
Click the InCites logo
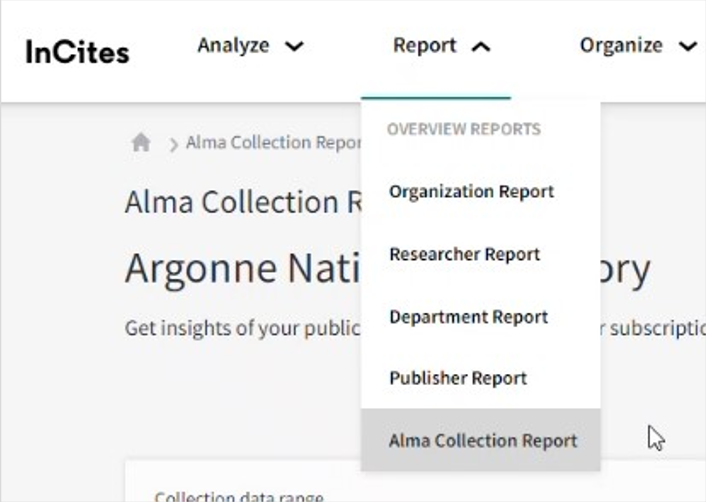(77, 52)
